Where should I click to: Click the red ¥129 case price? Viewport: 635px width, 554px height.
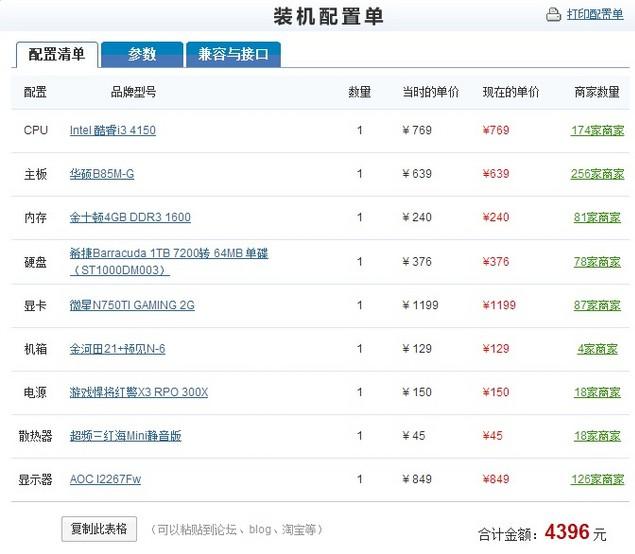tap(496, 349)
